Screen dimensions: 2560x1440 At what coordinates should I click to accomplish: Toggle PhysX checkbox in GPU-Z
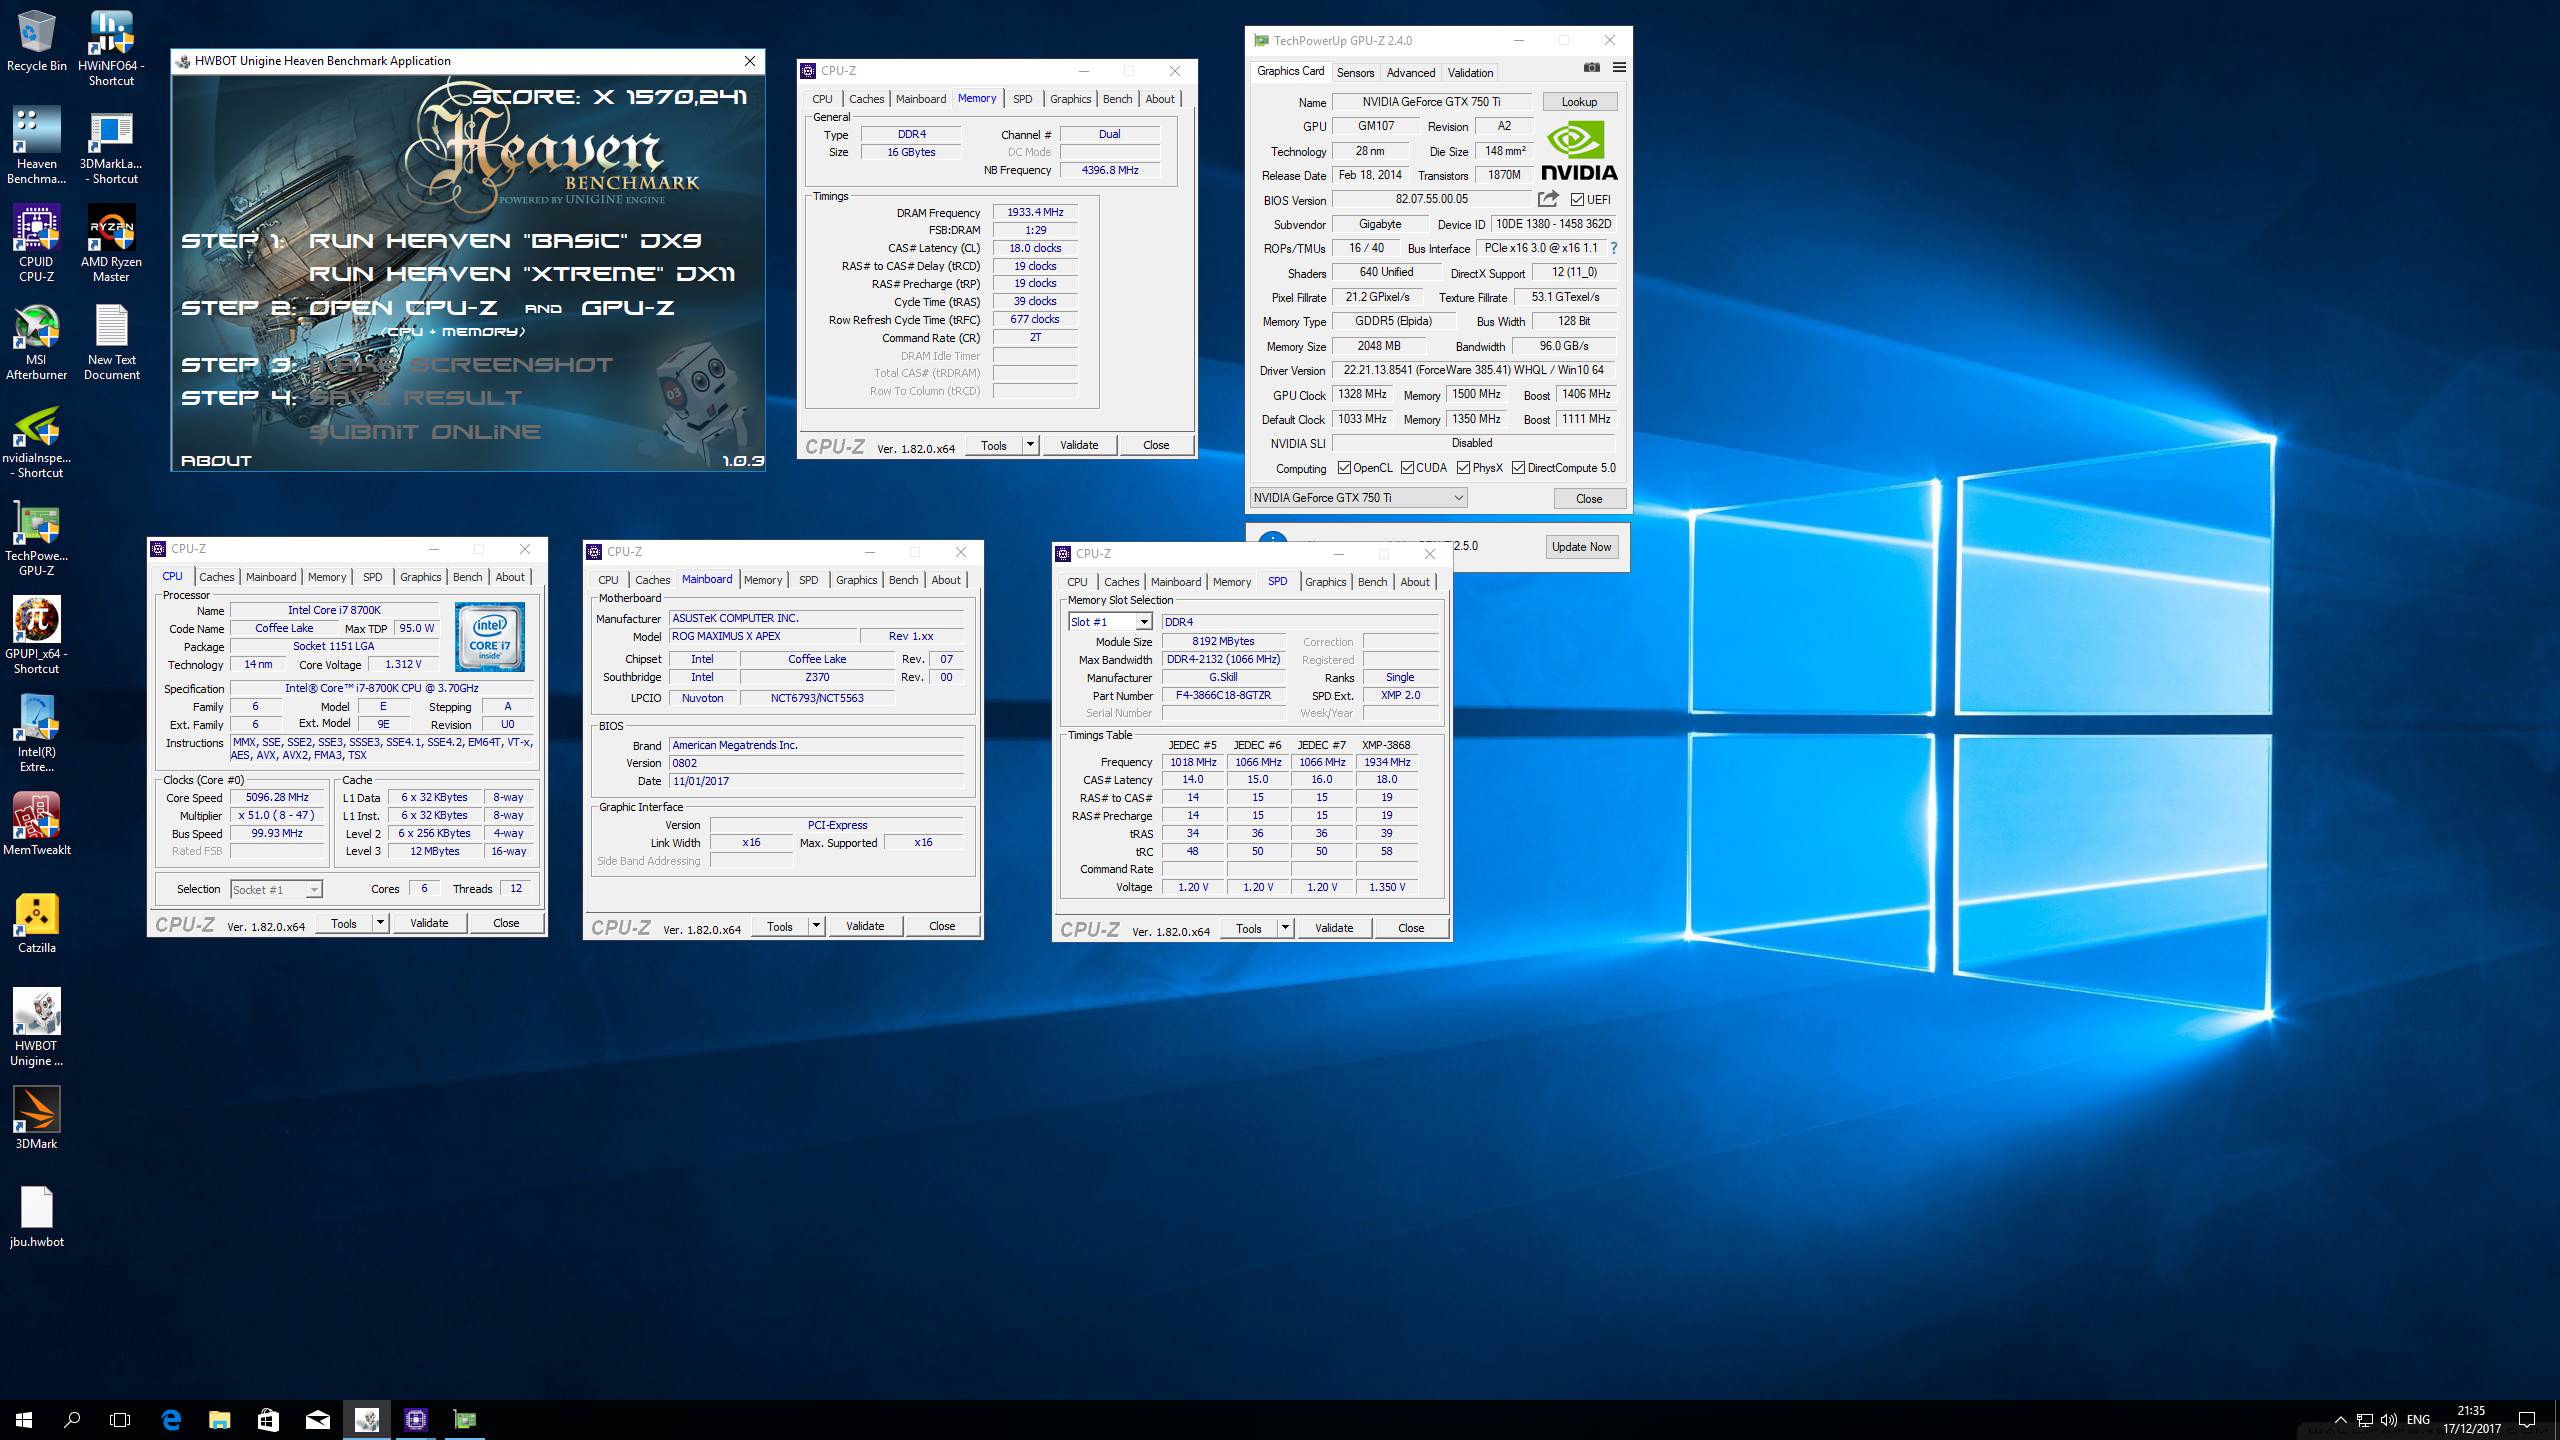pyautogui.click(x=1463, y=468)
